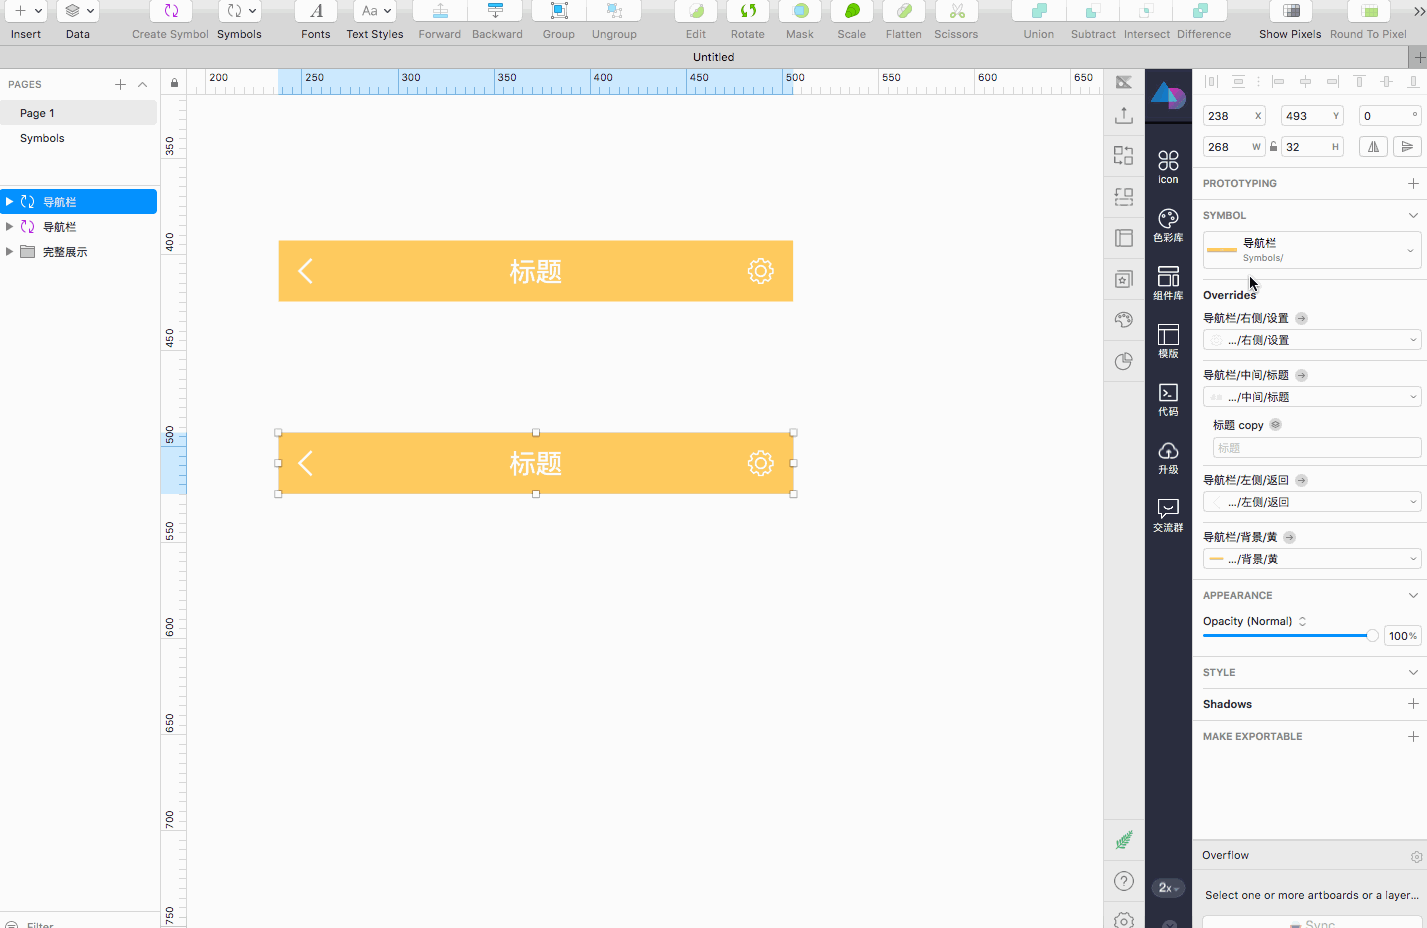Image resolution: width=1427 pixels, height=928 pixels.
Task: Apply the Intersect boolean operation
Action: point(1147,11)
